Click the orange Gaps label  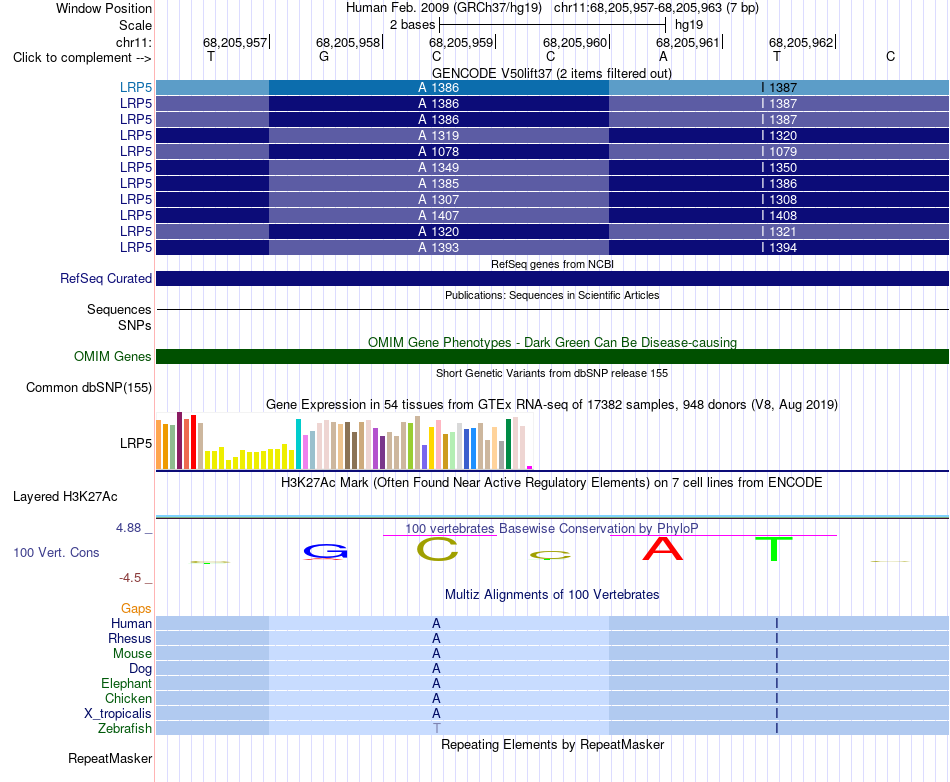(136, 609)
